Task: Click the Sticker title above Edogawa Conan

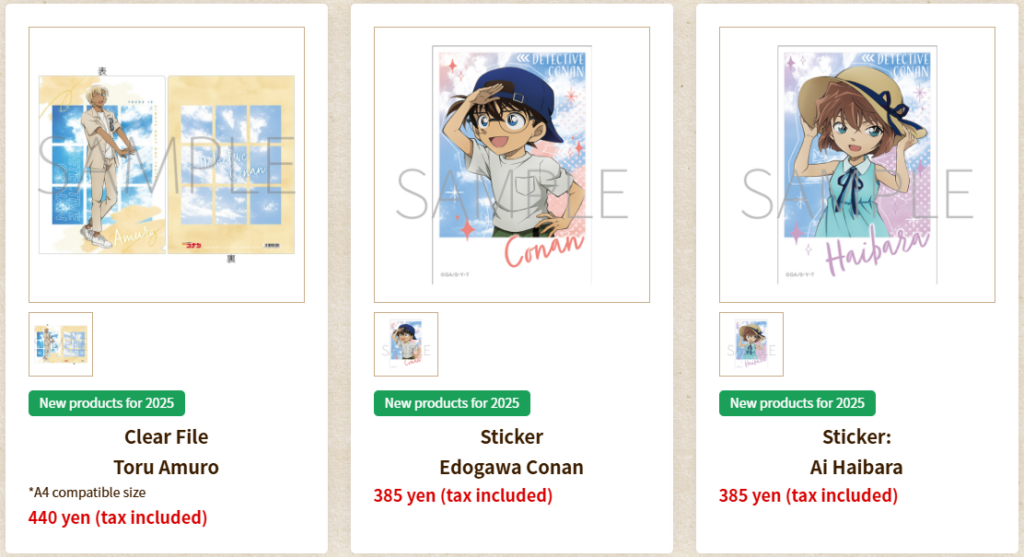Action: coord(512,436)
